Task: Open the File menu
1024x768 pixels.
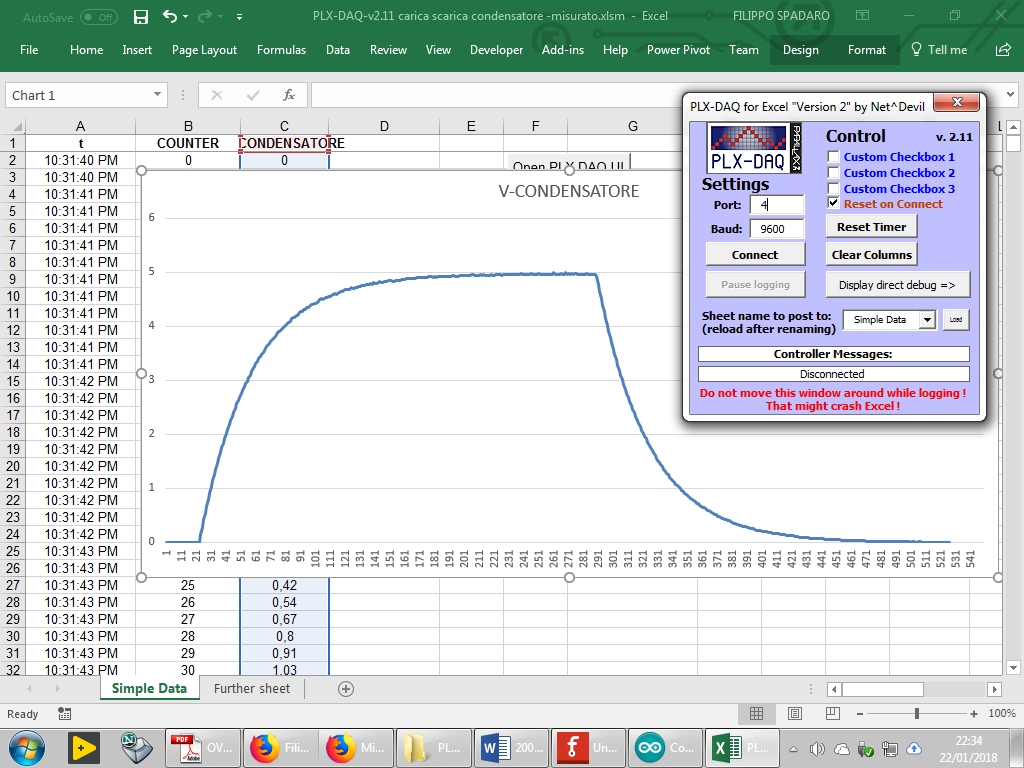Action: (29, 50)
